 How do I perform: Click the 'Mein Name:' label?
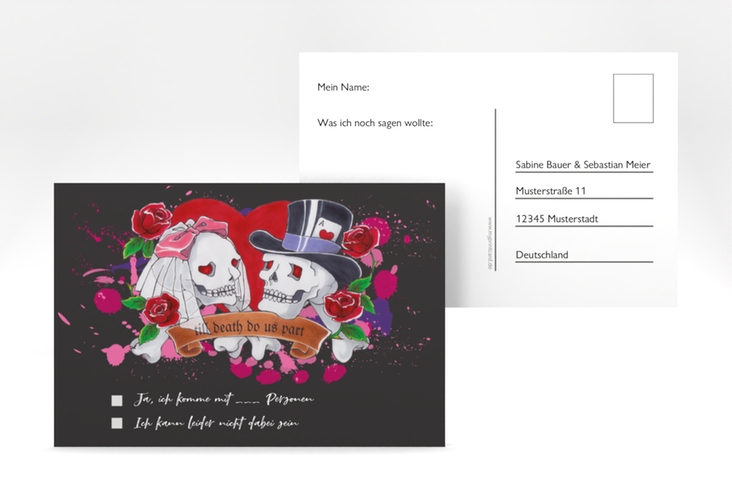pyautogui.click(x=343, y=87)
